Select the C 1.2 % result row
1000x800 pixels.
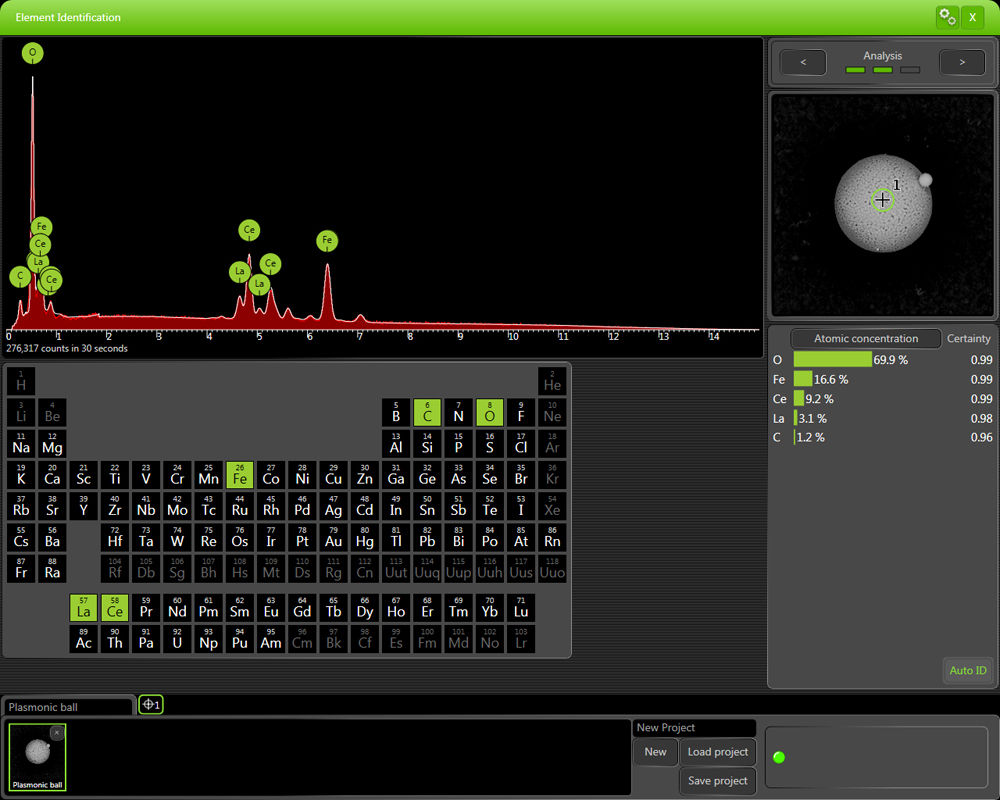point(882,438)
